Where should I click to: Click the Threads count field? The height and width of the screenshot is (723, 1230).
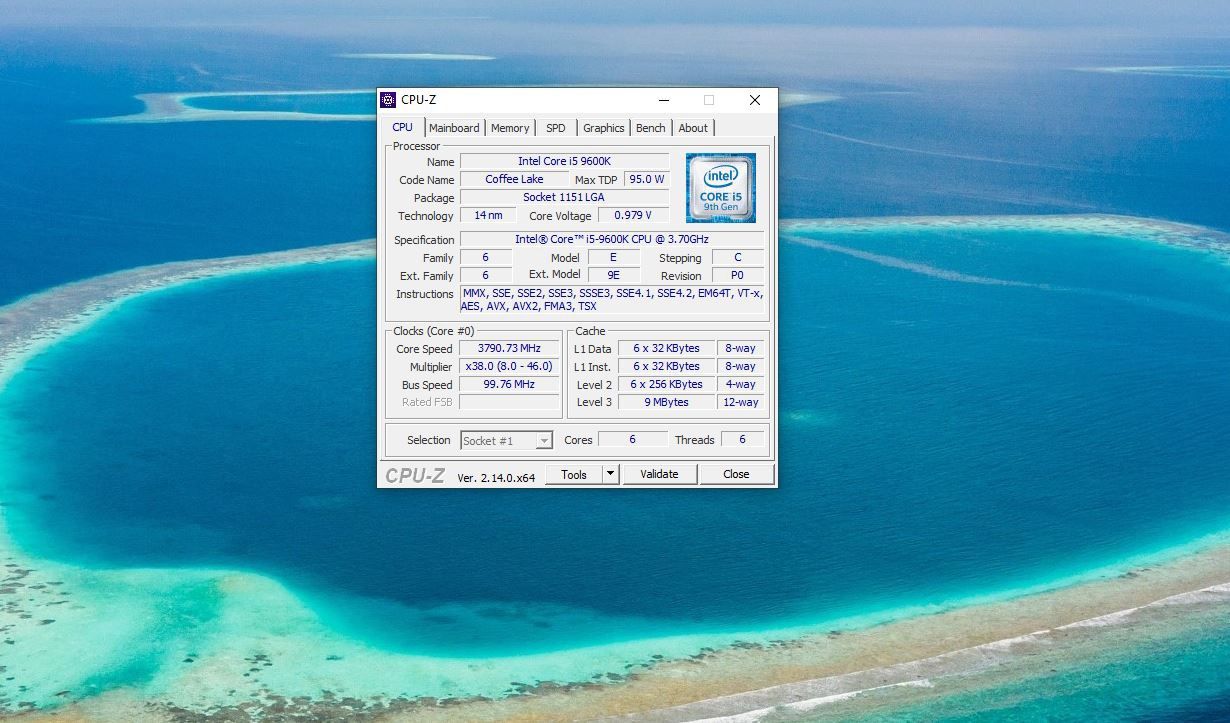pyautogui.click(x=742, y=440)
